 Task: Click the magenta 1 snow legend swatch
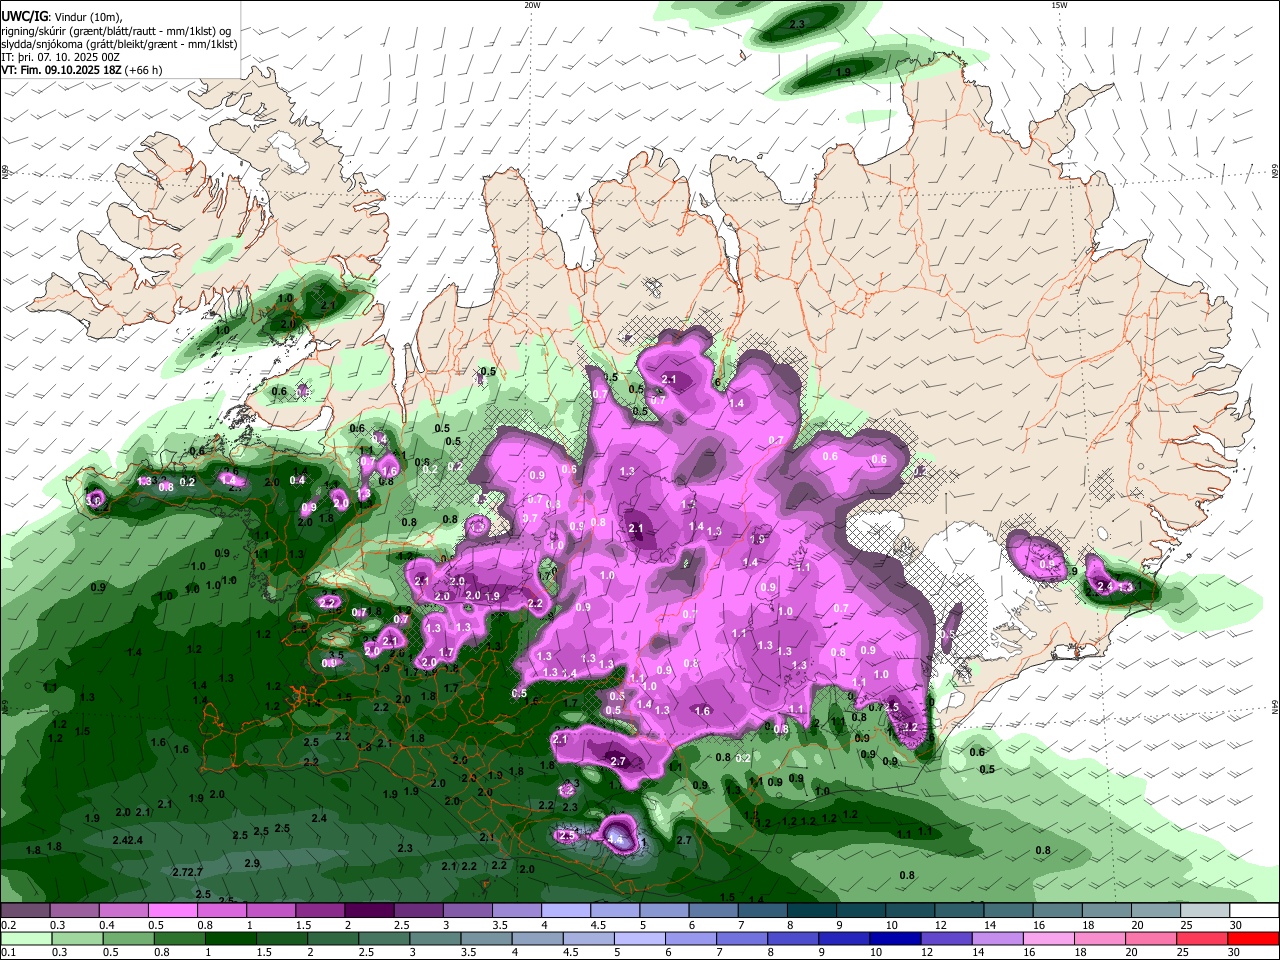coord(271,910)
